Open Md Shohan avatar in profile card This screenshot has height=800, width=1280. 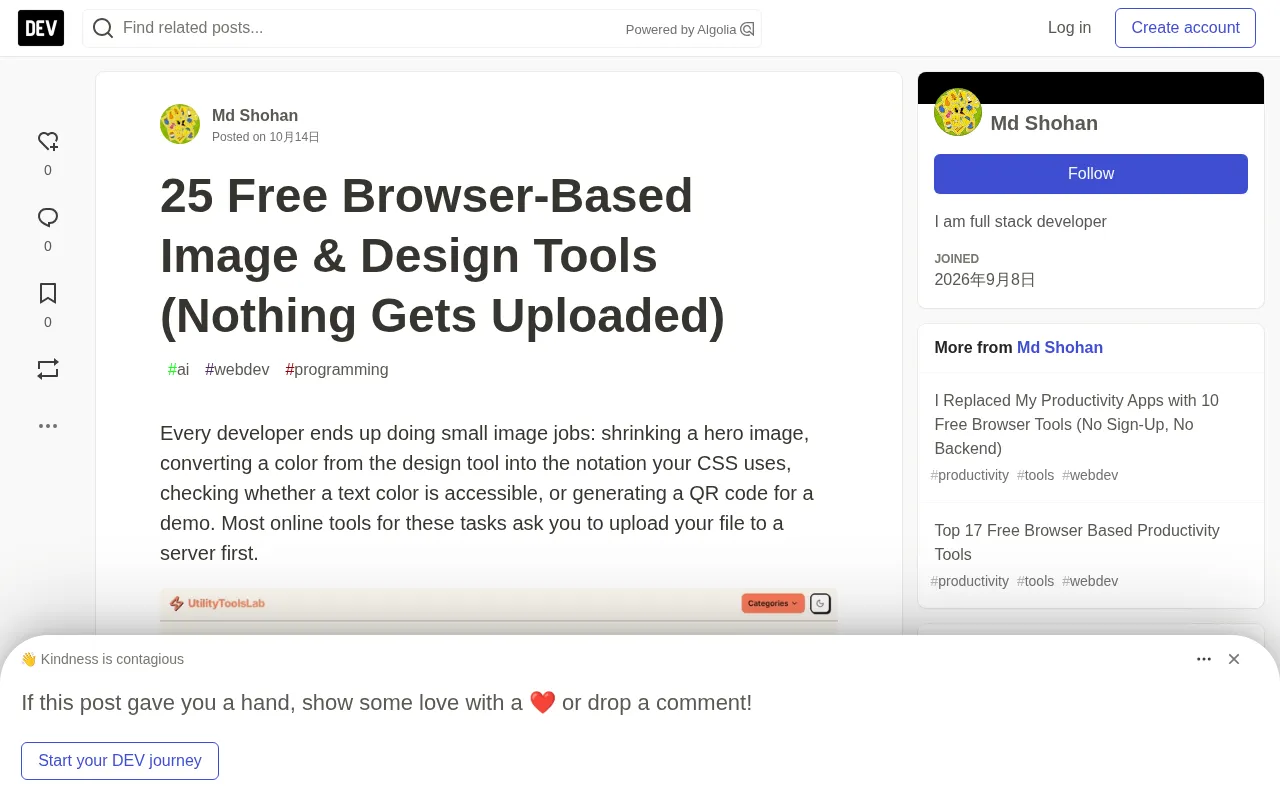(958, 112)
